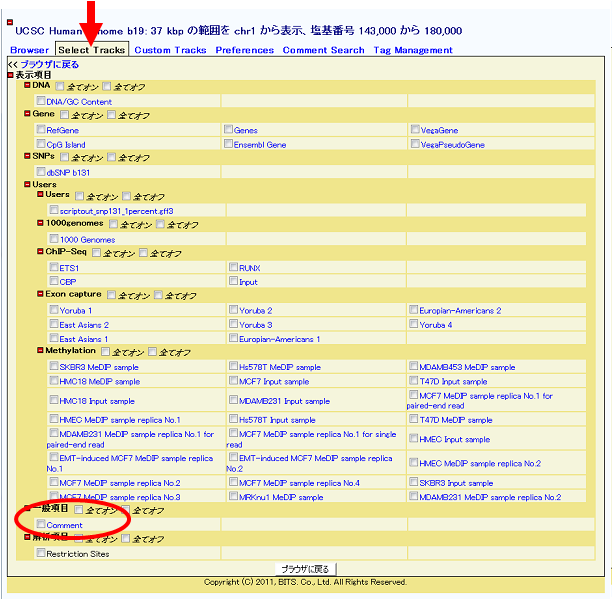Open SKBR3 MeDIP sample link
The height and width of the screenshot is (600, 612).
99,367
